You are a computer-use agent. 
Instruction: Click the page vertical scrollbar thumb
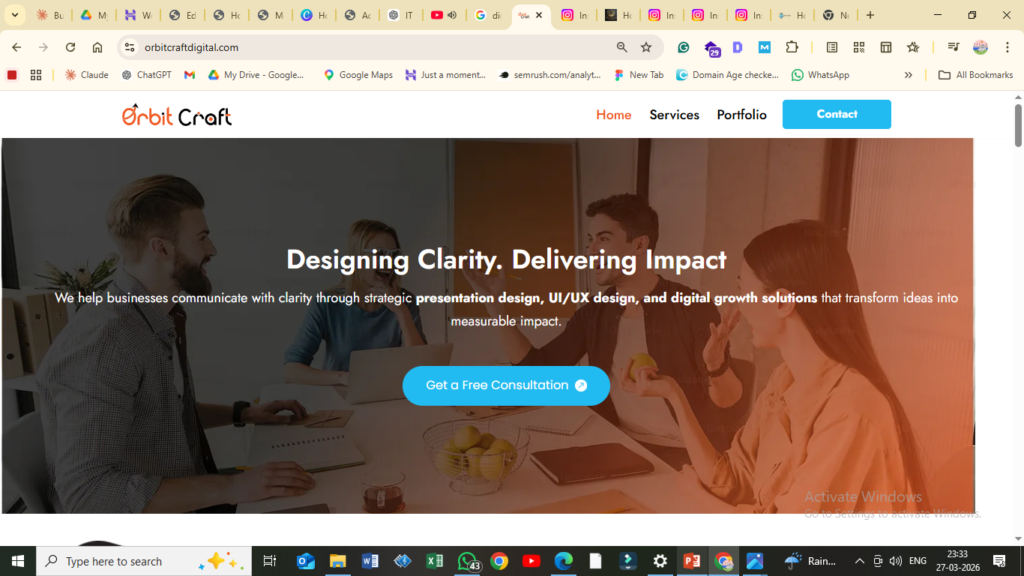(x=1017, y=125)
